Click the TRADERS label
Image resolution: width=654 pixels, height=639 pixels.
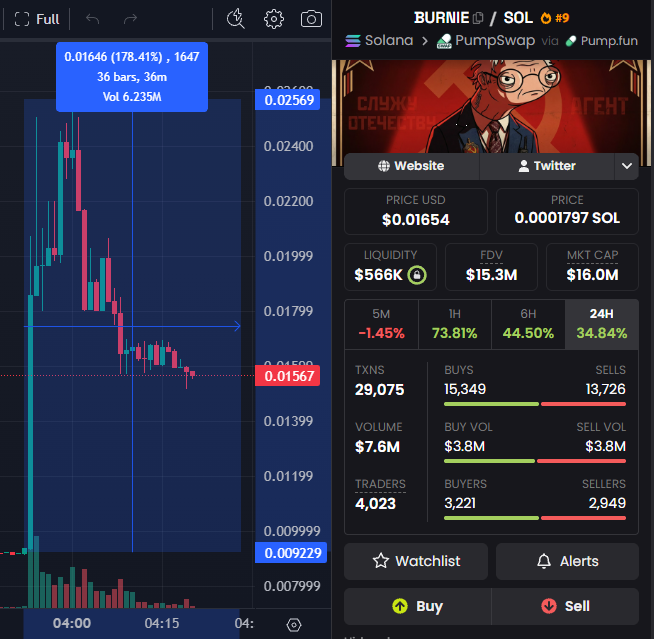pyautogui.click(x=380, y=484)
